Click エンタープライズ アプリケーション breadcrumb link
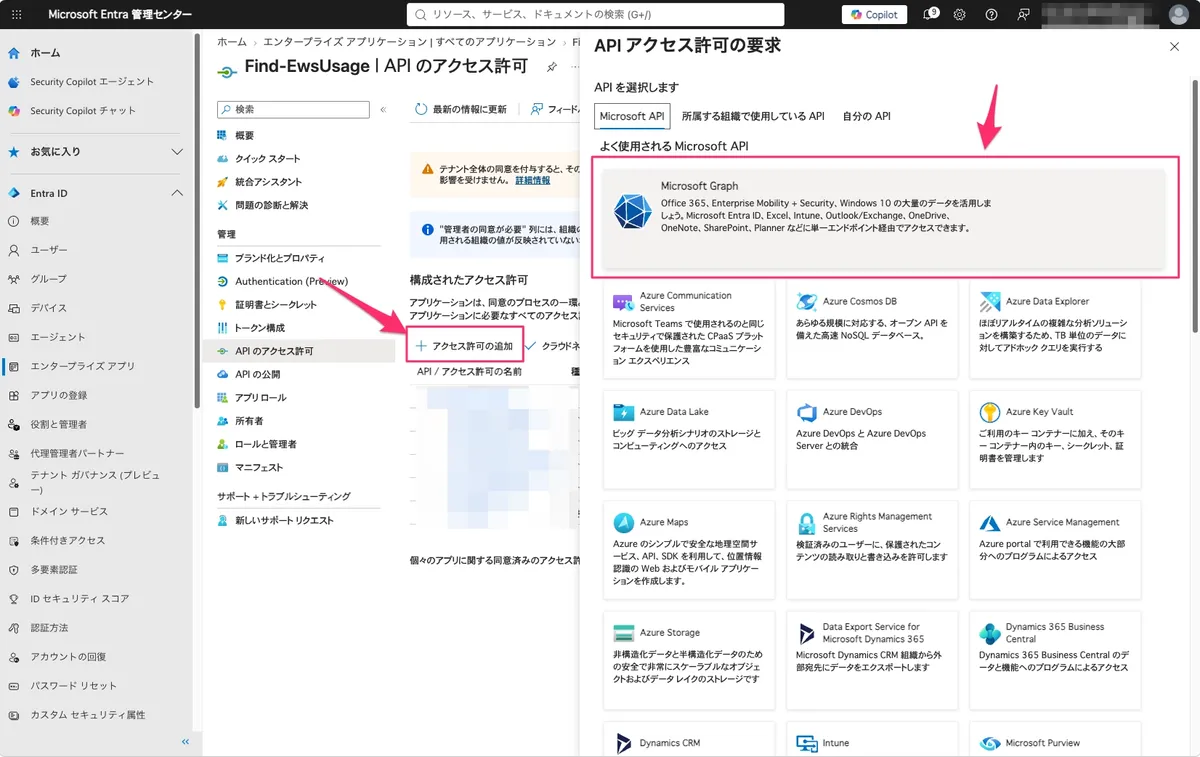Image resolution: width=1200 pixels, height=757 pixels. [x=409, y=42]
